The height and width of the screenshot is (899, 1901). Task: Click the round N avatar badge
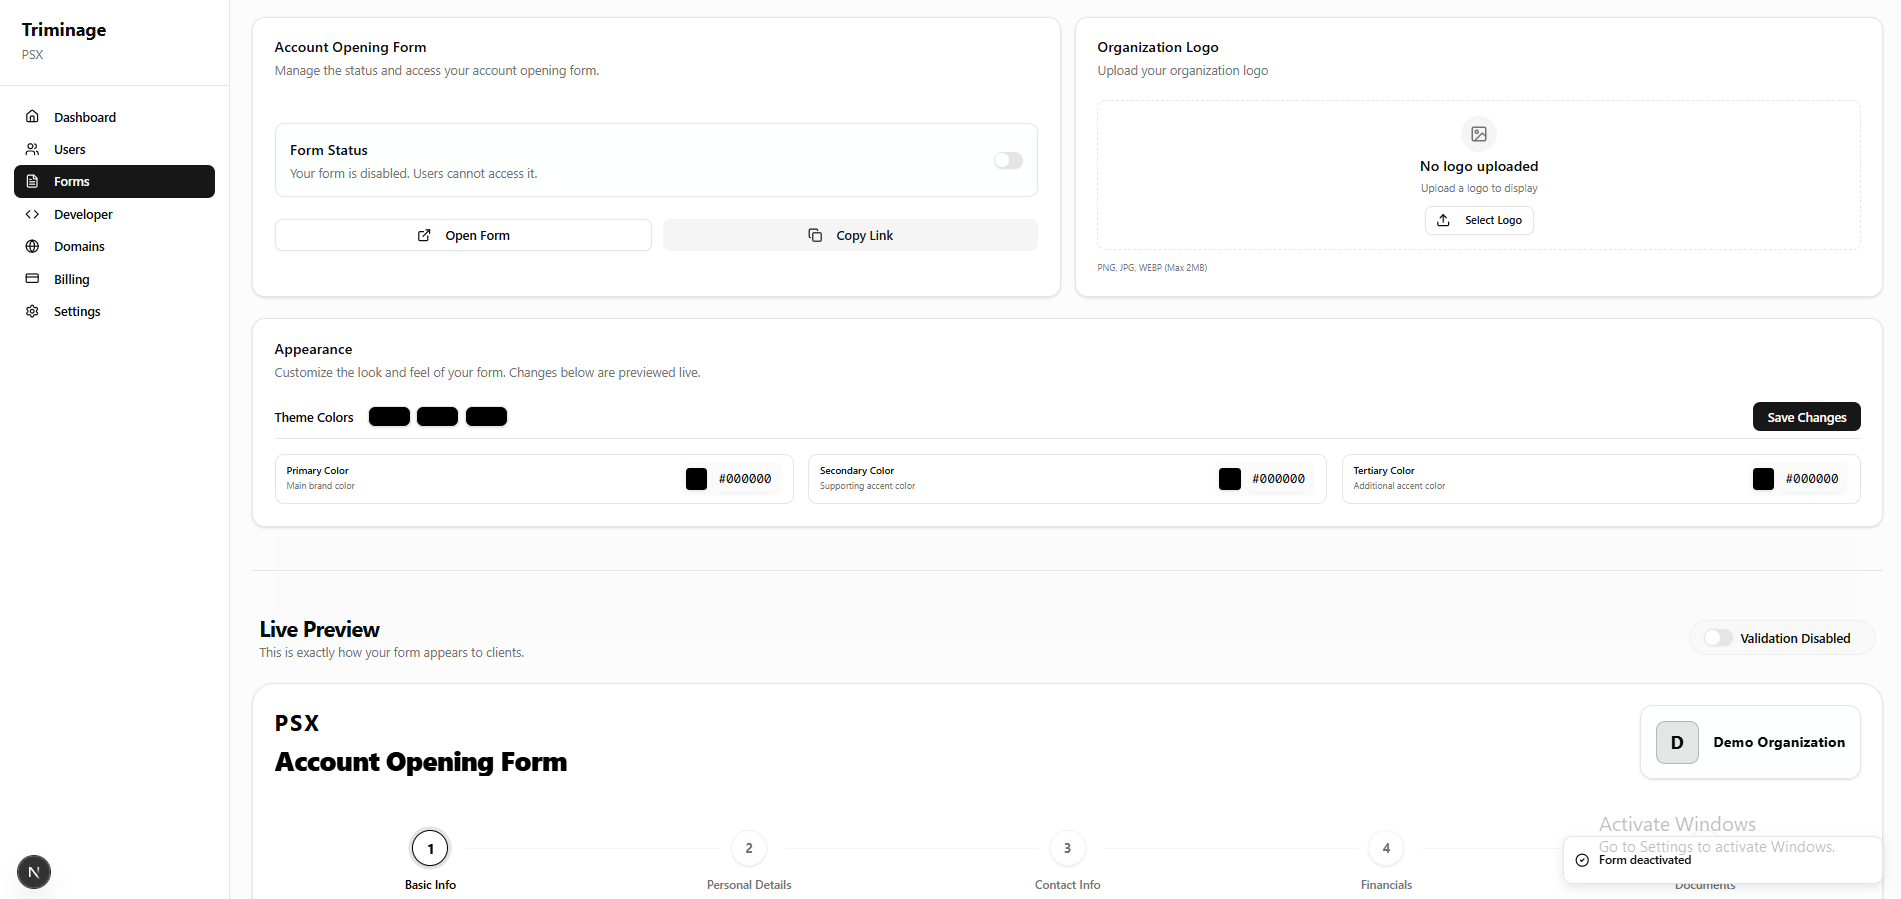(34, 872)
